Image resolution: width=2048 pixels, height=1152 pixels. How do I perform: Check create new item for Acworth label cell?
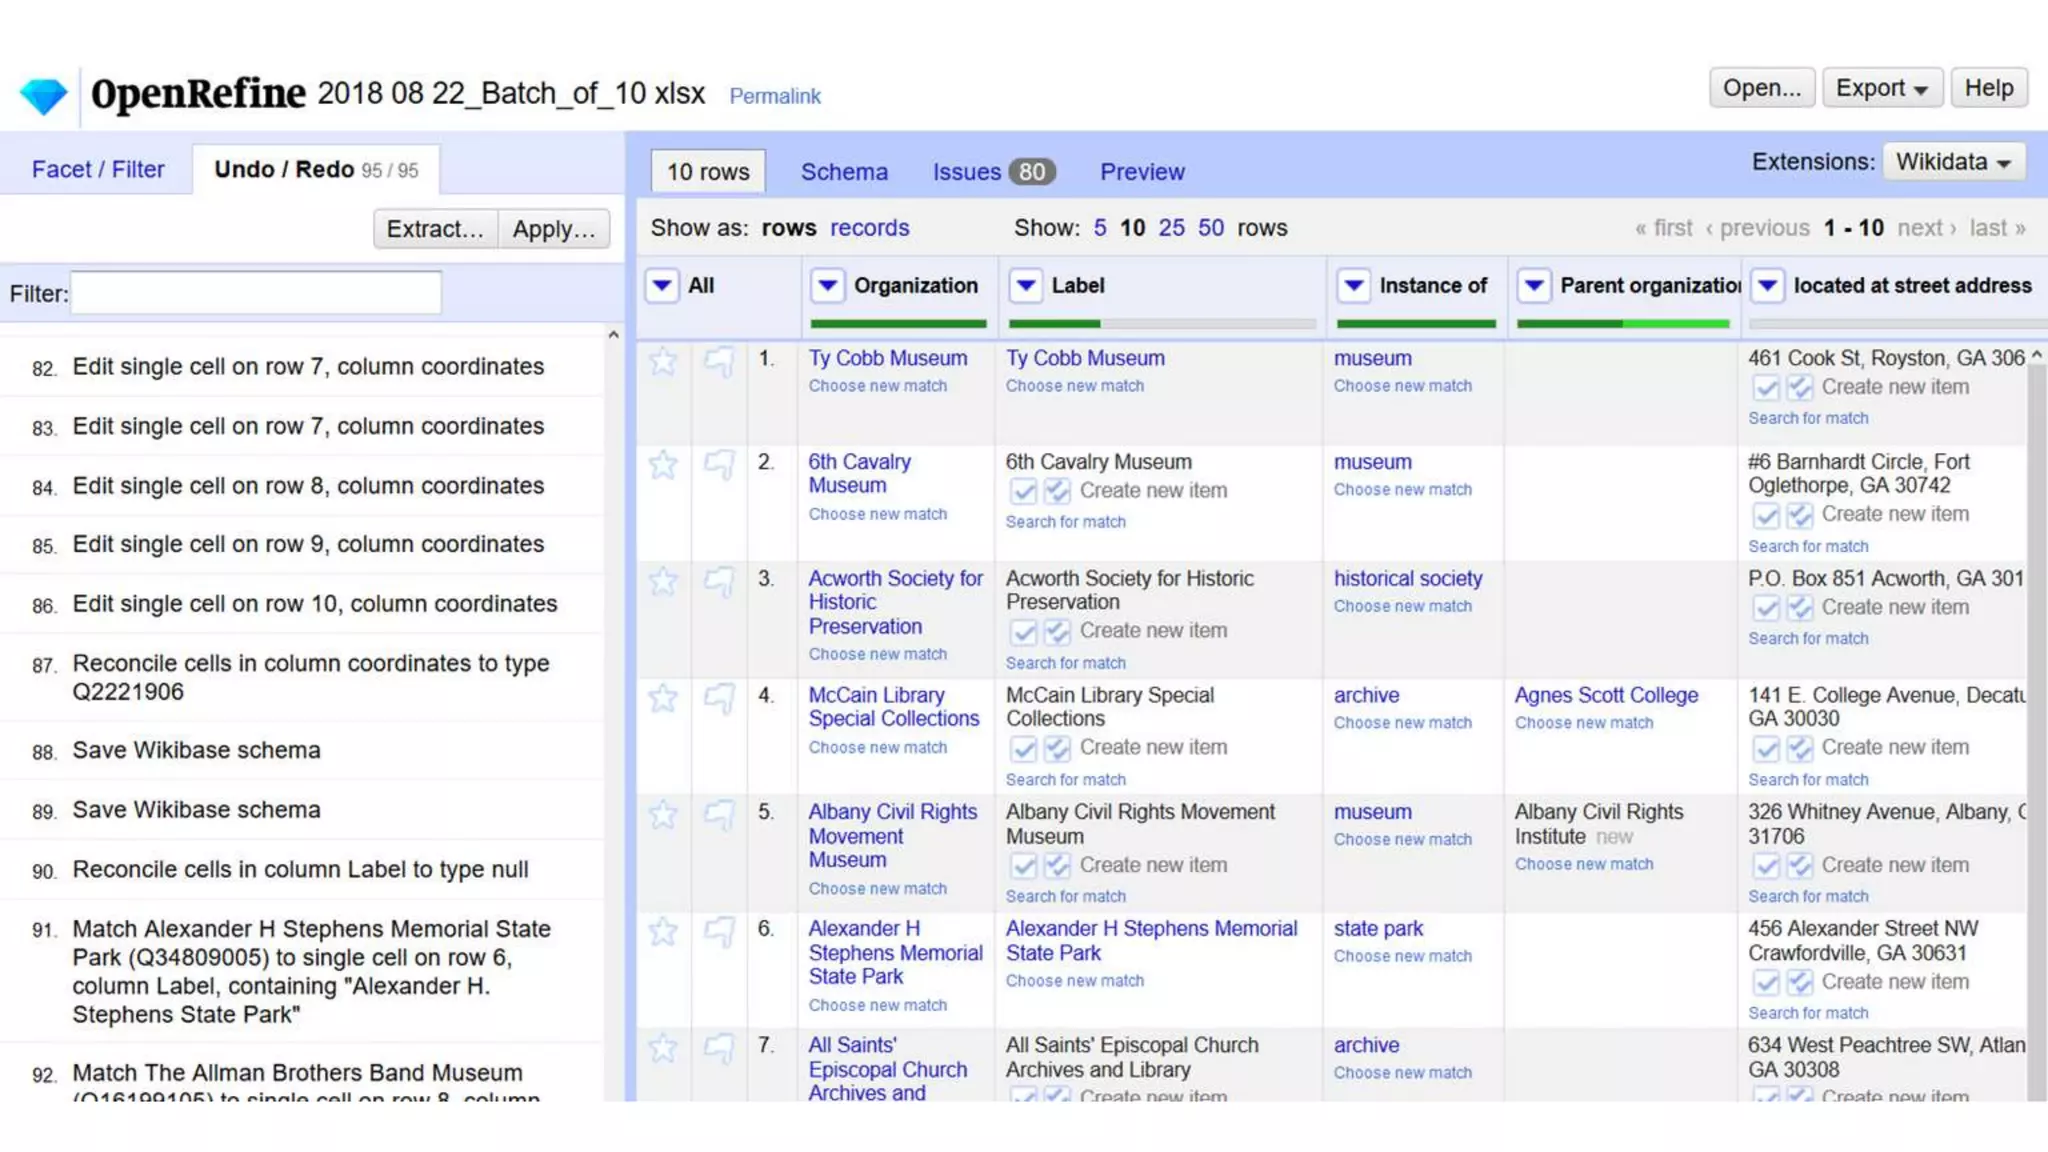(1023, 632)
